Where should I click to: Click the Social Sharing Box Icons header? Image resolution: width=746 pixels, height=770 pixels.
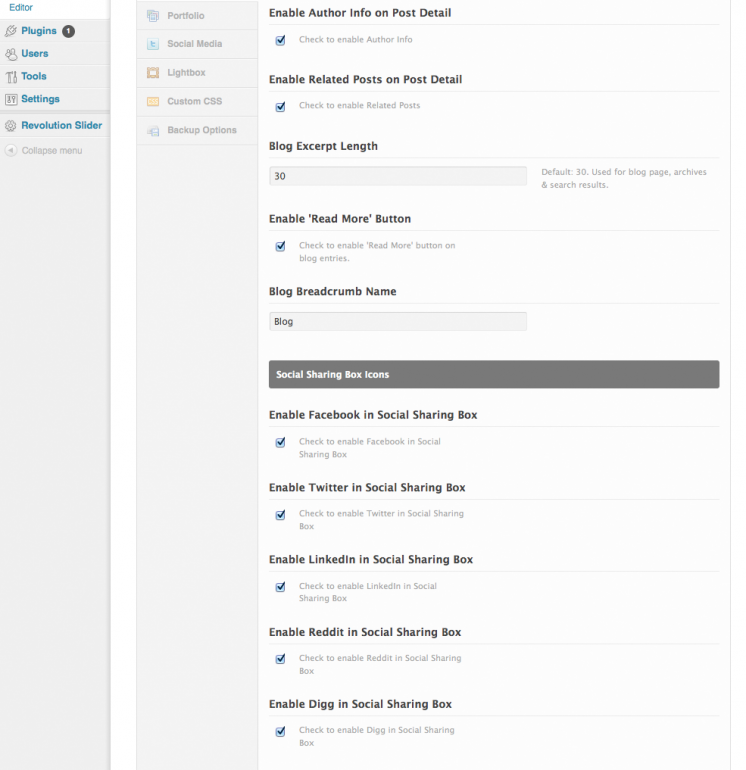pyautogui.click(x=494, y=374)
